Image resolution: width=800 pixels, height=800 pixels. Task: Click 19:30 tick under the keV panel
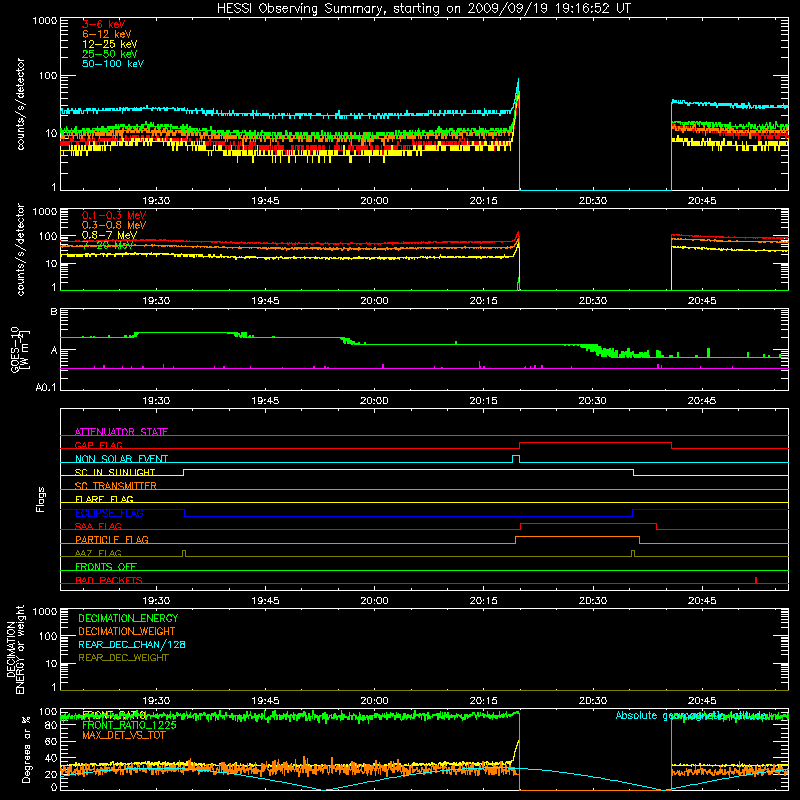[156, 201]
